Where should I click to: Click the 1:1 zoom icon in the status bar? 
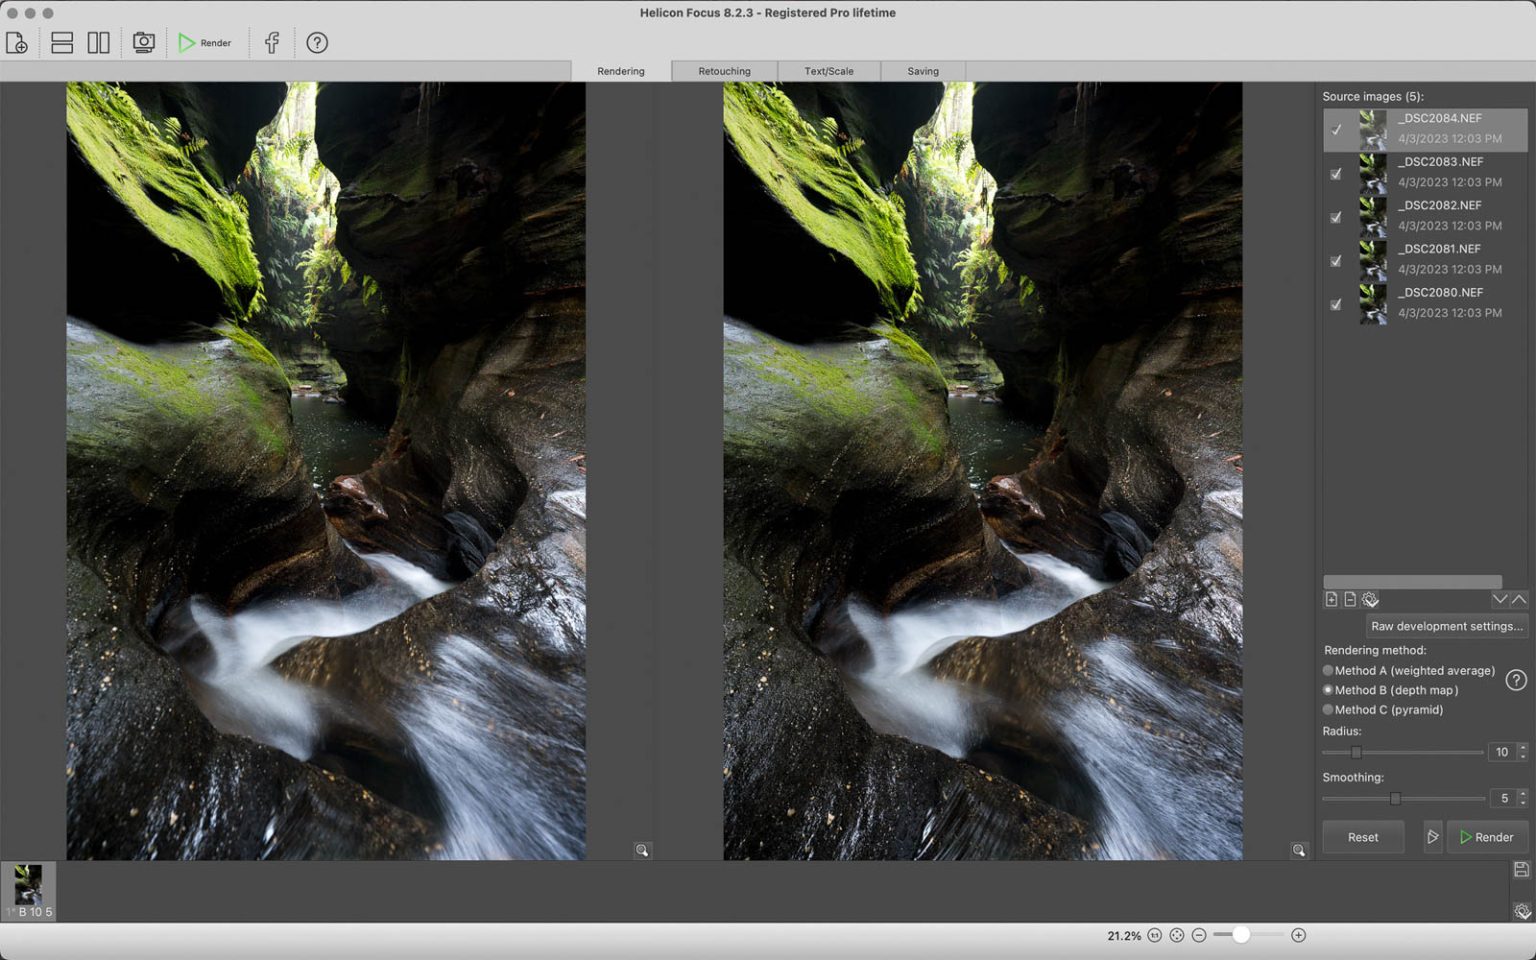pyautogui.click(x=1154, y=936)
